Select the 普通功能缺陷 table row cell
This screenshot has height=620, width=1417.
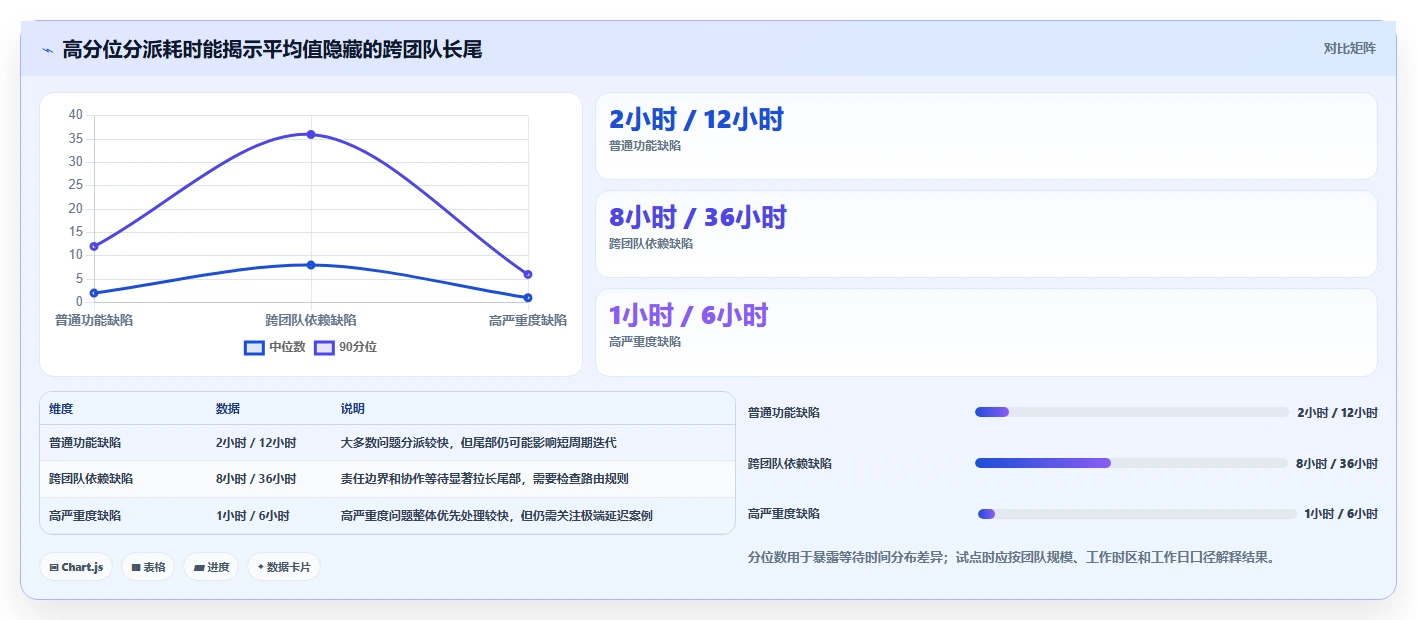pos(85,443)
